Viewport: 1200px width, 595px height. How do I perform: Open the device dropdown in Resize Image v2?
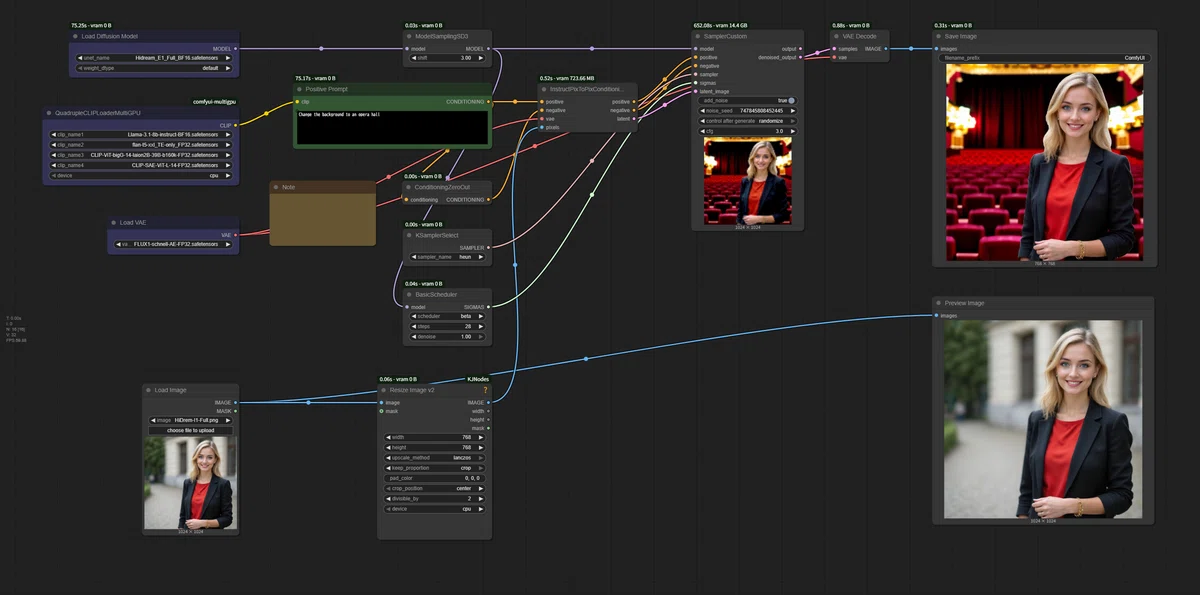(434, 509)
